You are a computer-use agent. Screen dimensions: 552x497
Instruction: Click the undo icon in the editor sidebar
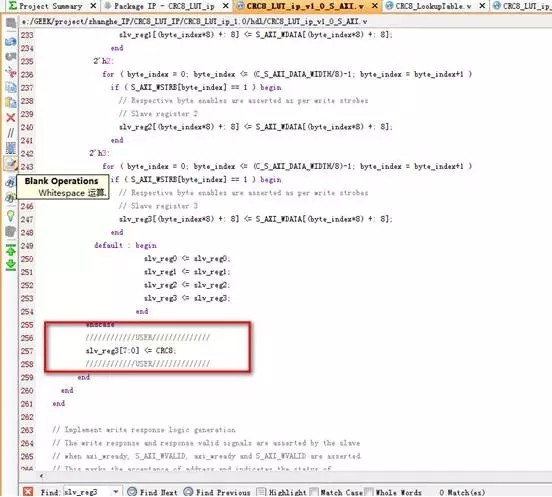(11, 41)
